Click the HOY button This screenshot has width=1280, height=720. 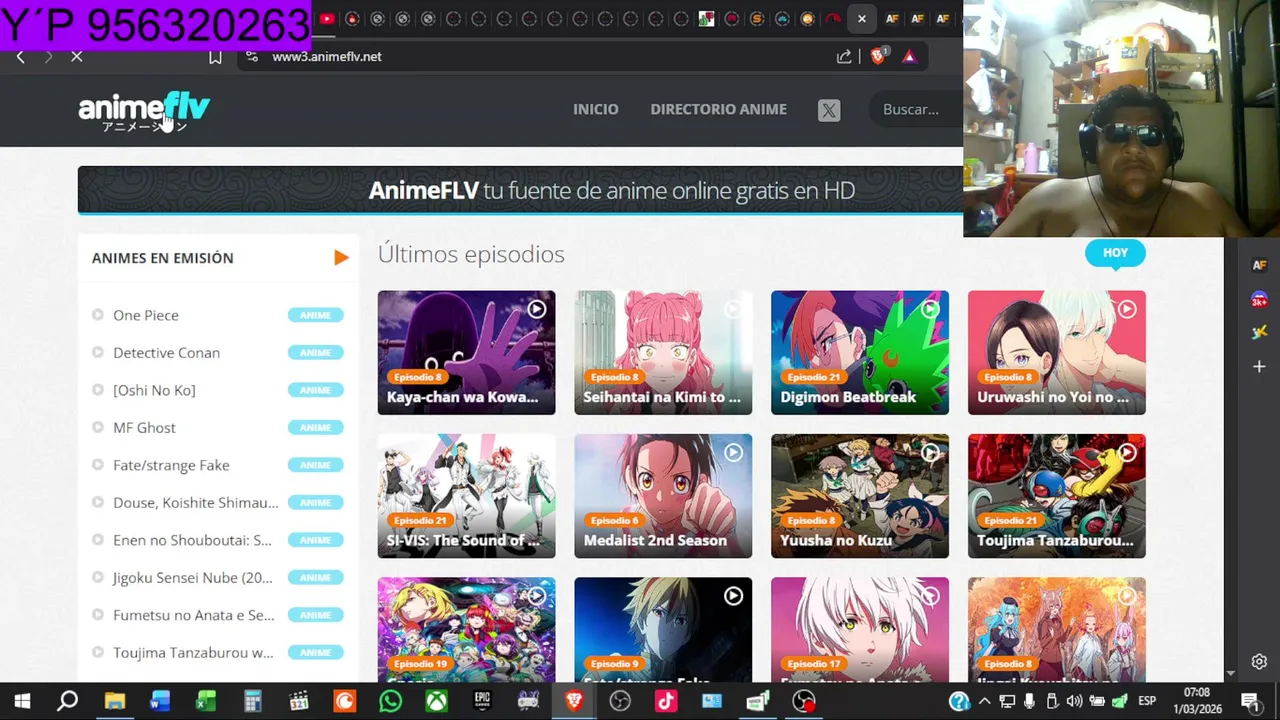1115,253
